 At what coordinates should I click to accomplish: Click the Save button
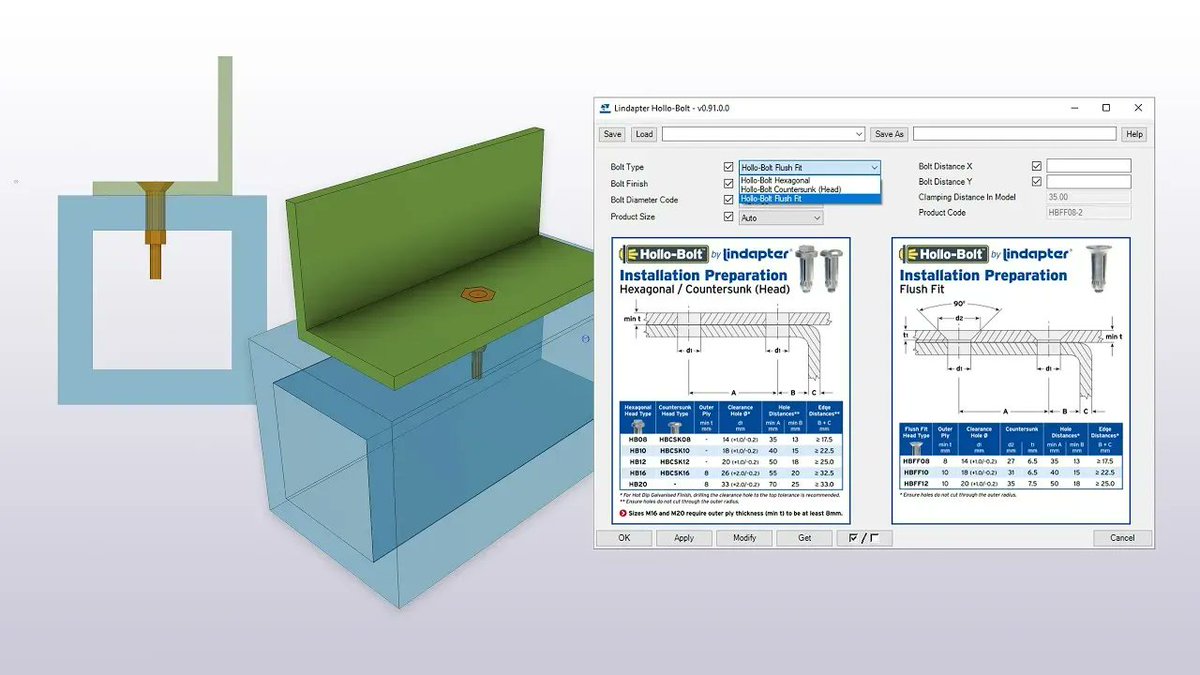(x=612, y=134)
